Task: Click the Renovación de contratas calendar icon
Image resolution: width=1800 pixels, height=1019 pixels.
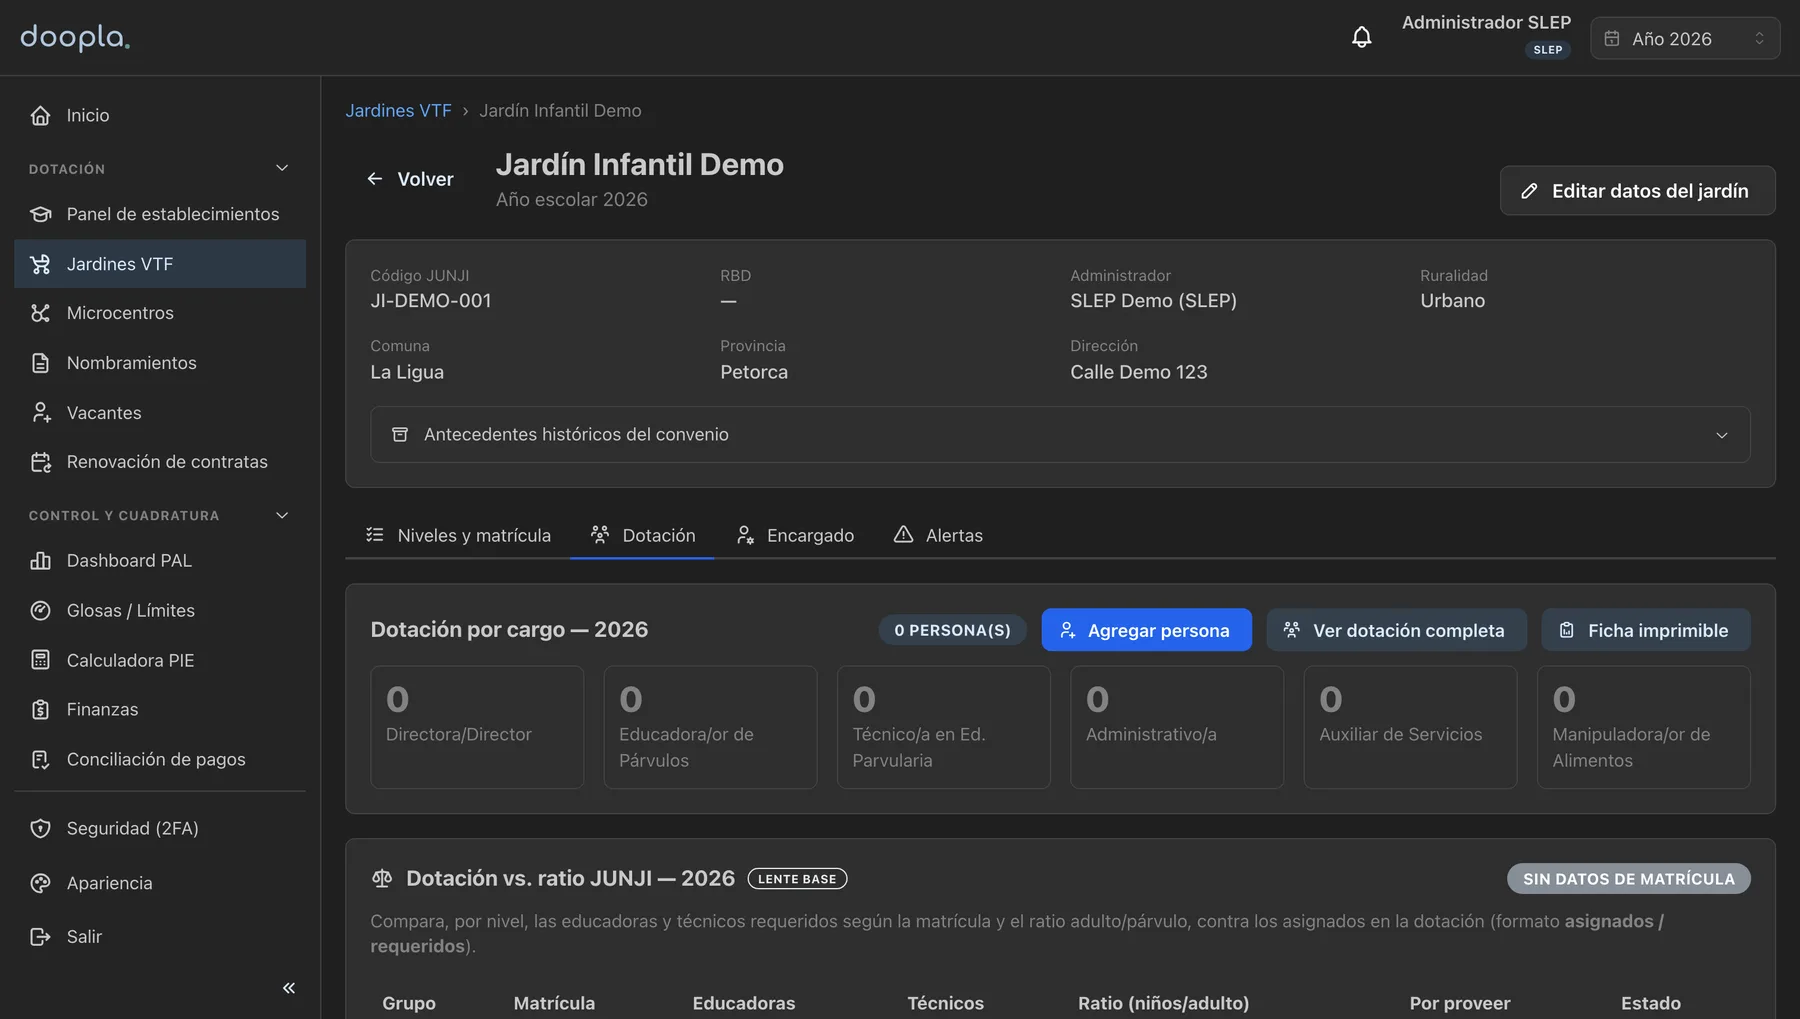Action: click(x=40, y=462)
